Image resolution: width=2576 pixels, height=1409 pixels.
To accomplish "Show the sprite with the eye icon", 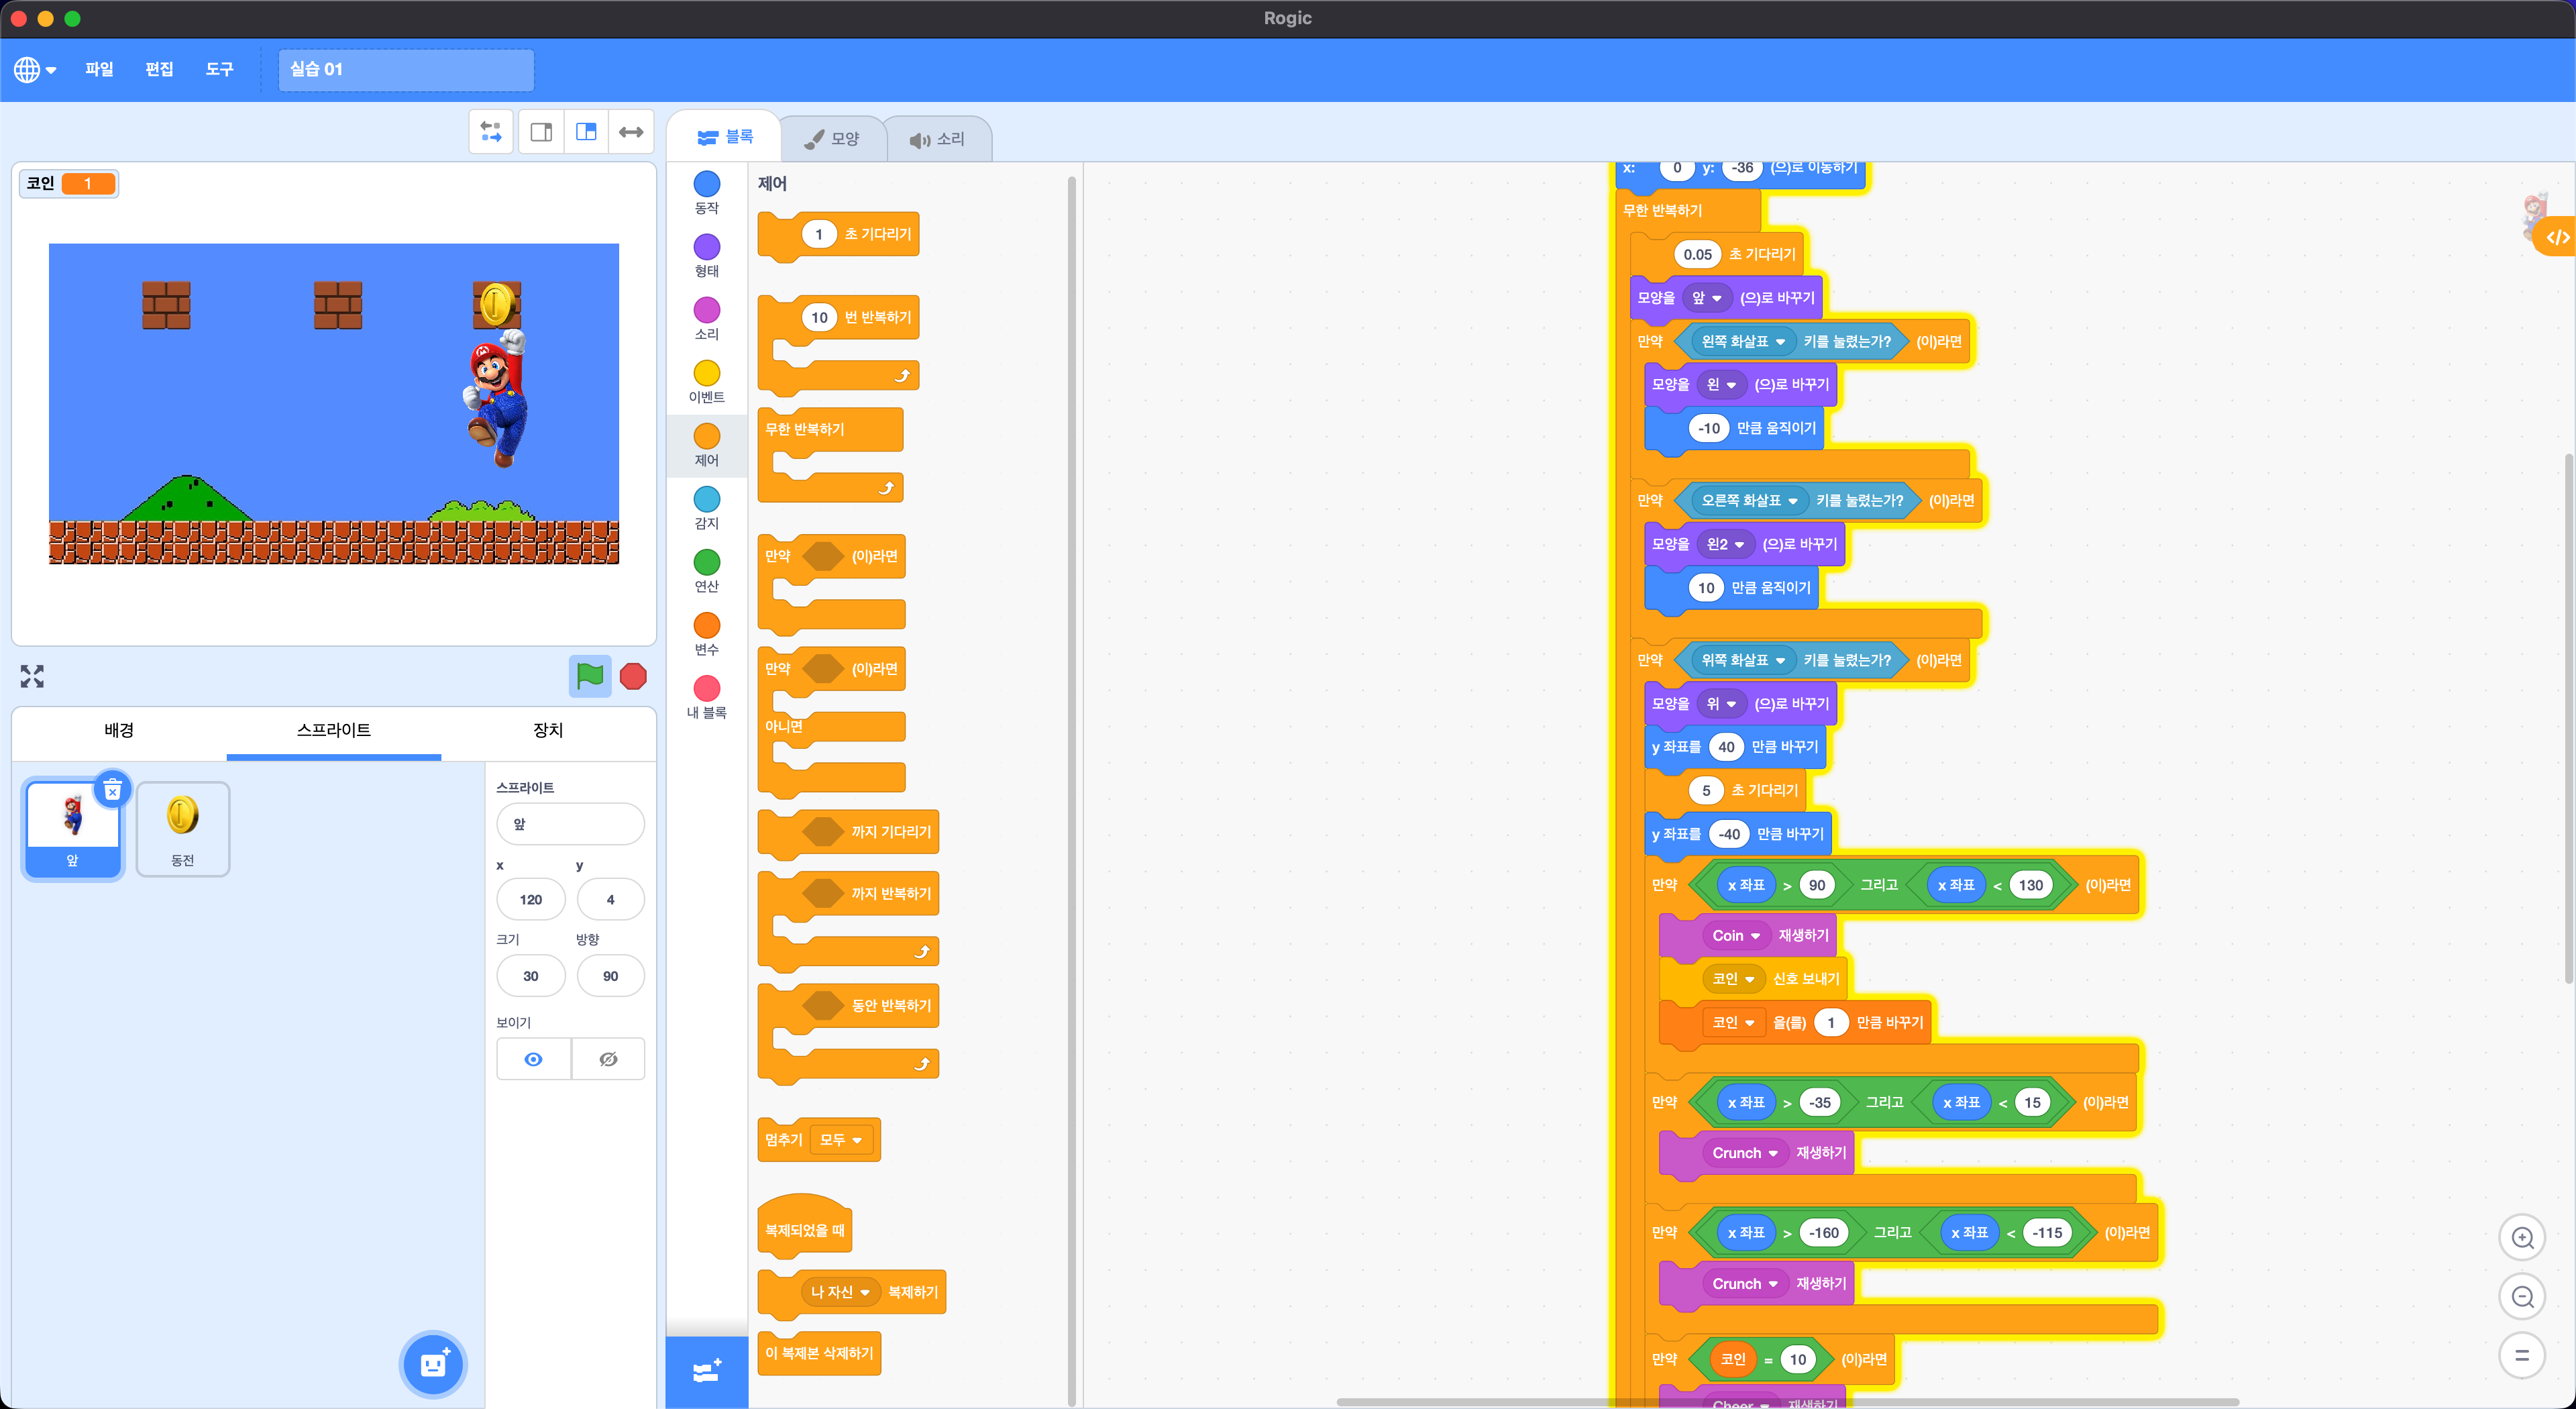I will (533, 1059).
